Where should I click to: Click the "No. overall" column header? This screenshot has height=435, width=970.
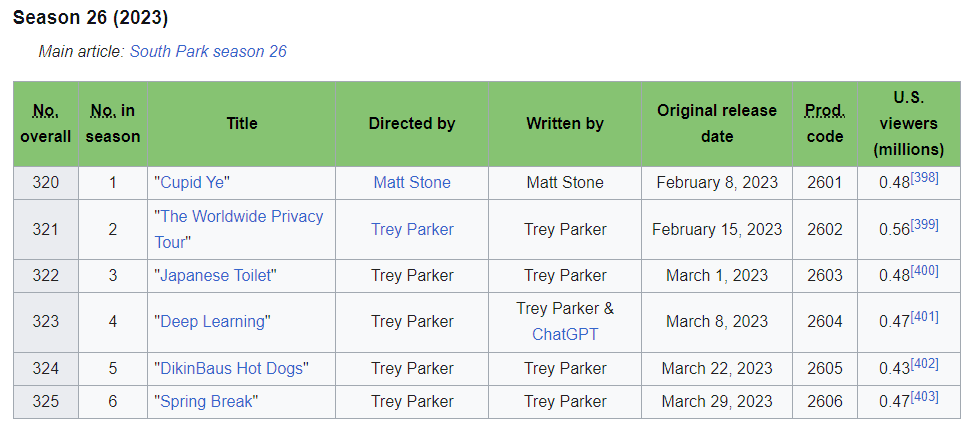pyautogui.click(x=46, y=110)
